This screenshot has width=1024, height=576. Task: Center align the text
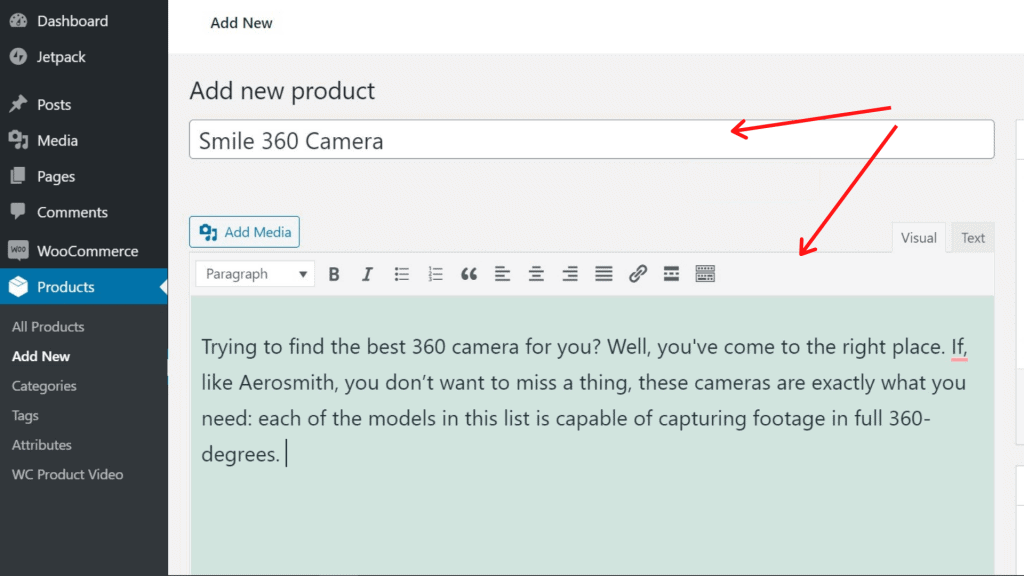tap(536, 274)
